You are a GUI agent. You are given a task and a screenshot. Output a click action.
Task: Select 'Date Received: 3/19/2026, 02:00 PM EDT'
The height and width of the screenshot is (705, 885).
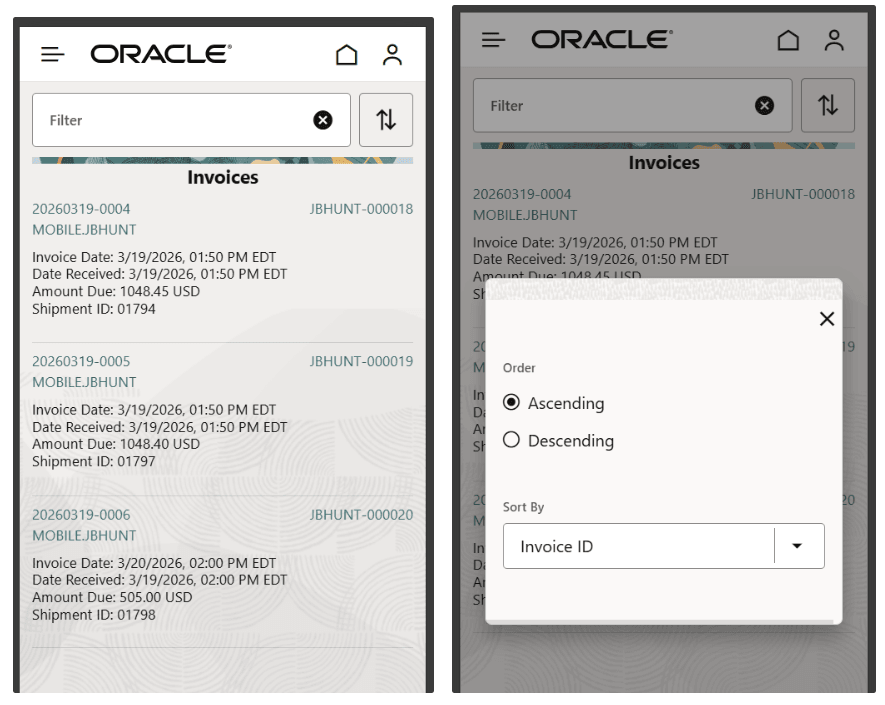(x=160, y=580)
